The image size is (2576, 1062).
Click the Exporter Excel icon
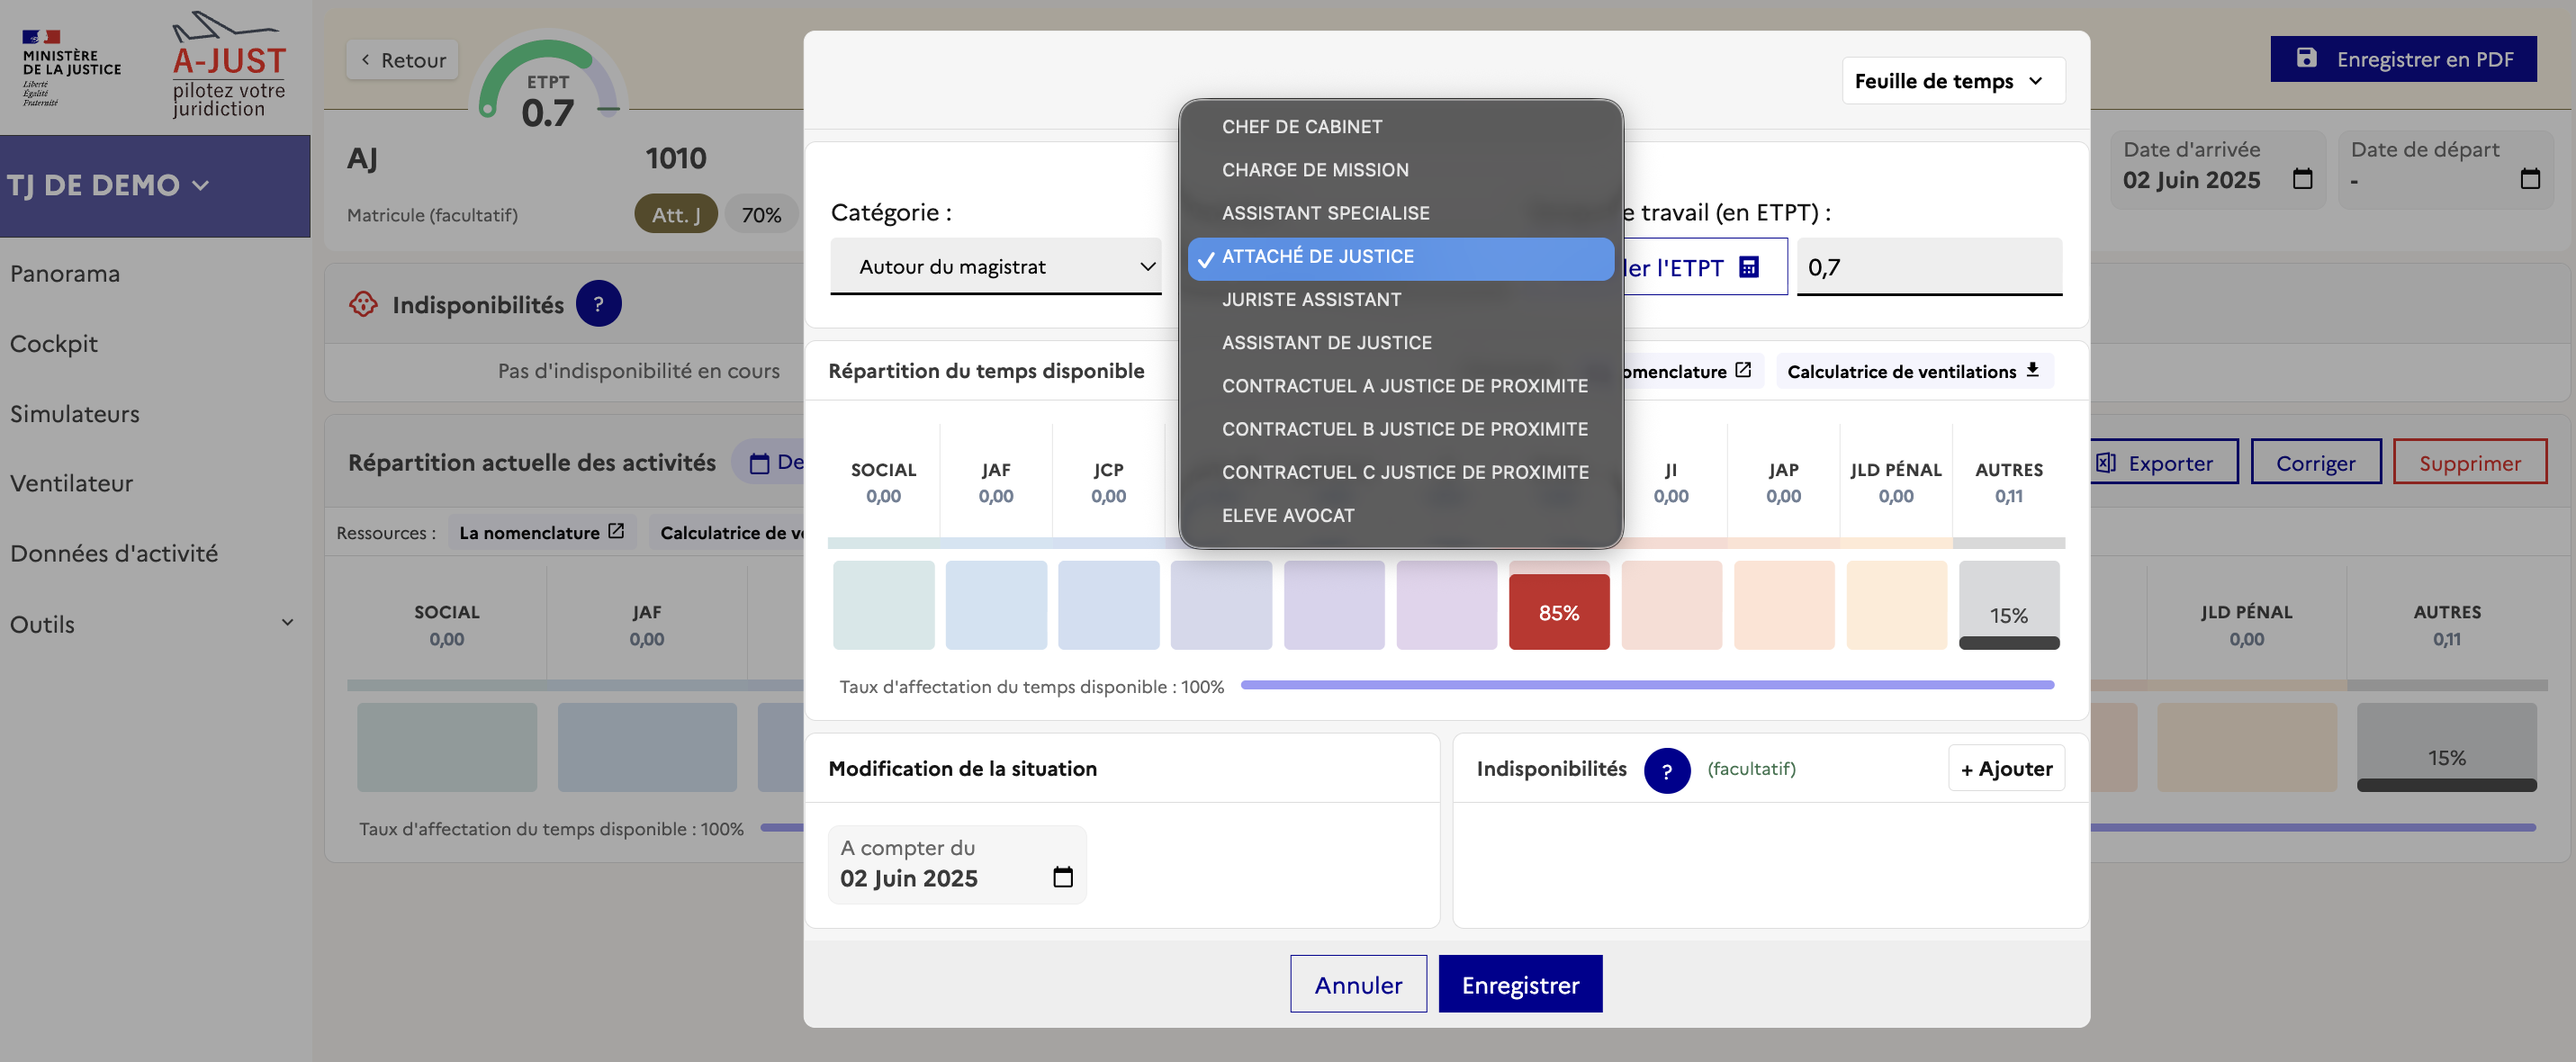[x=2105, y=462]
